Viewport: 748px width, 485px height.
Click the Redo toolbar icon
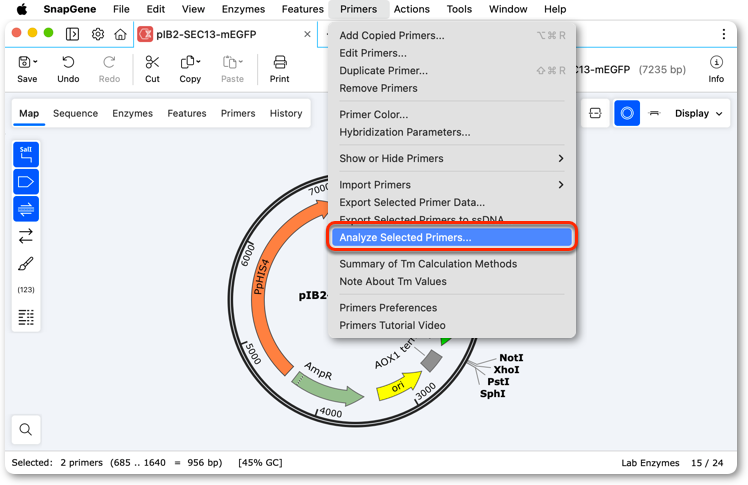point(109,62)
